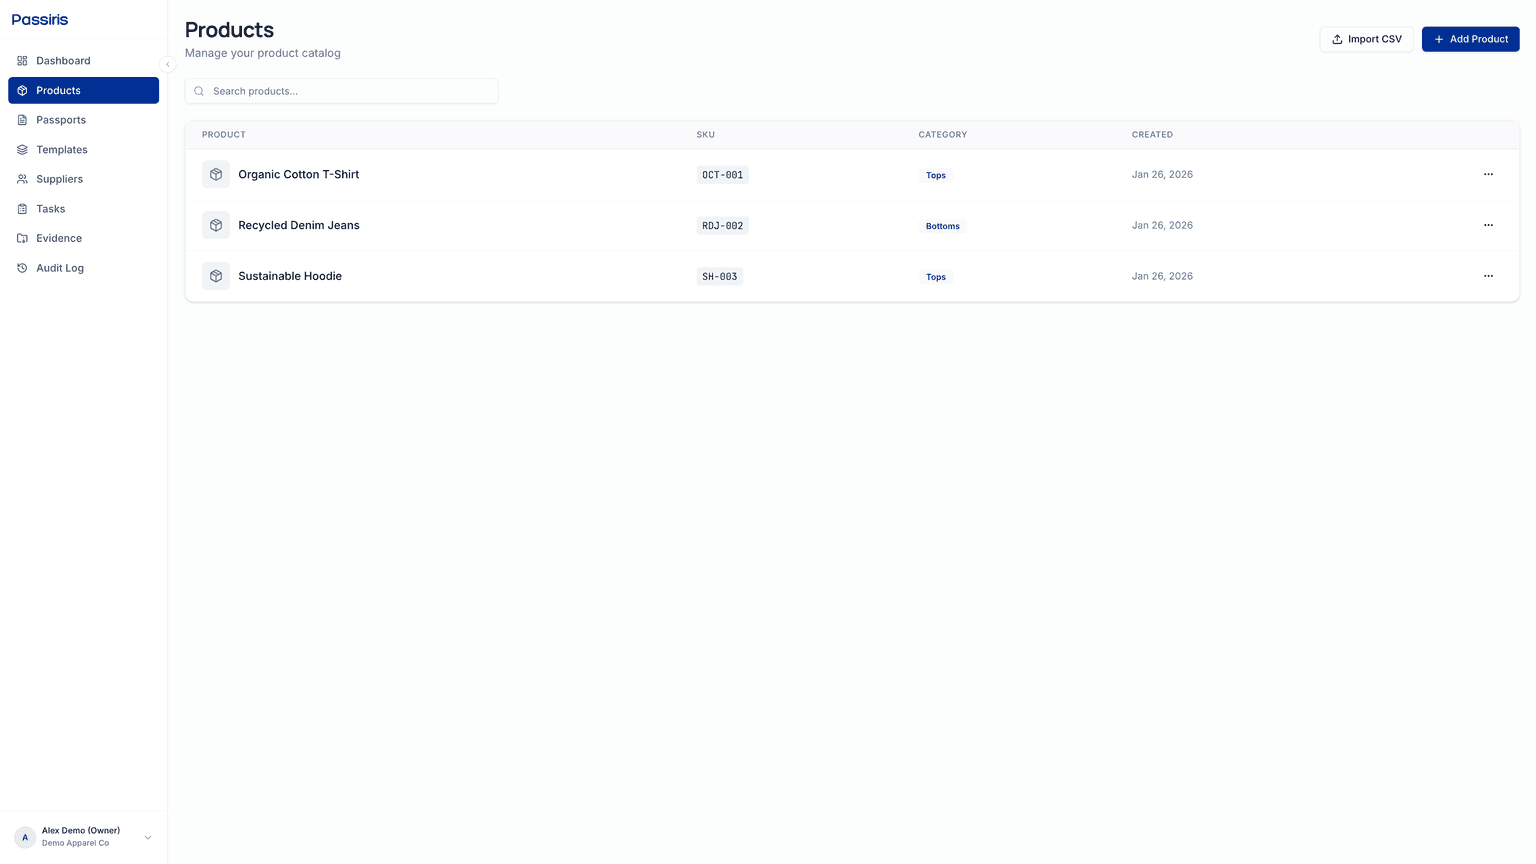Image resolution: width=1536 pixels, height=864 pixels.
Task: Click the Tops category badge
Action: 935,175
